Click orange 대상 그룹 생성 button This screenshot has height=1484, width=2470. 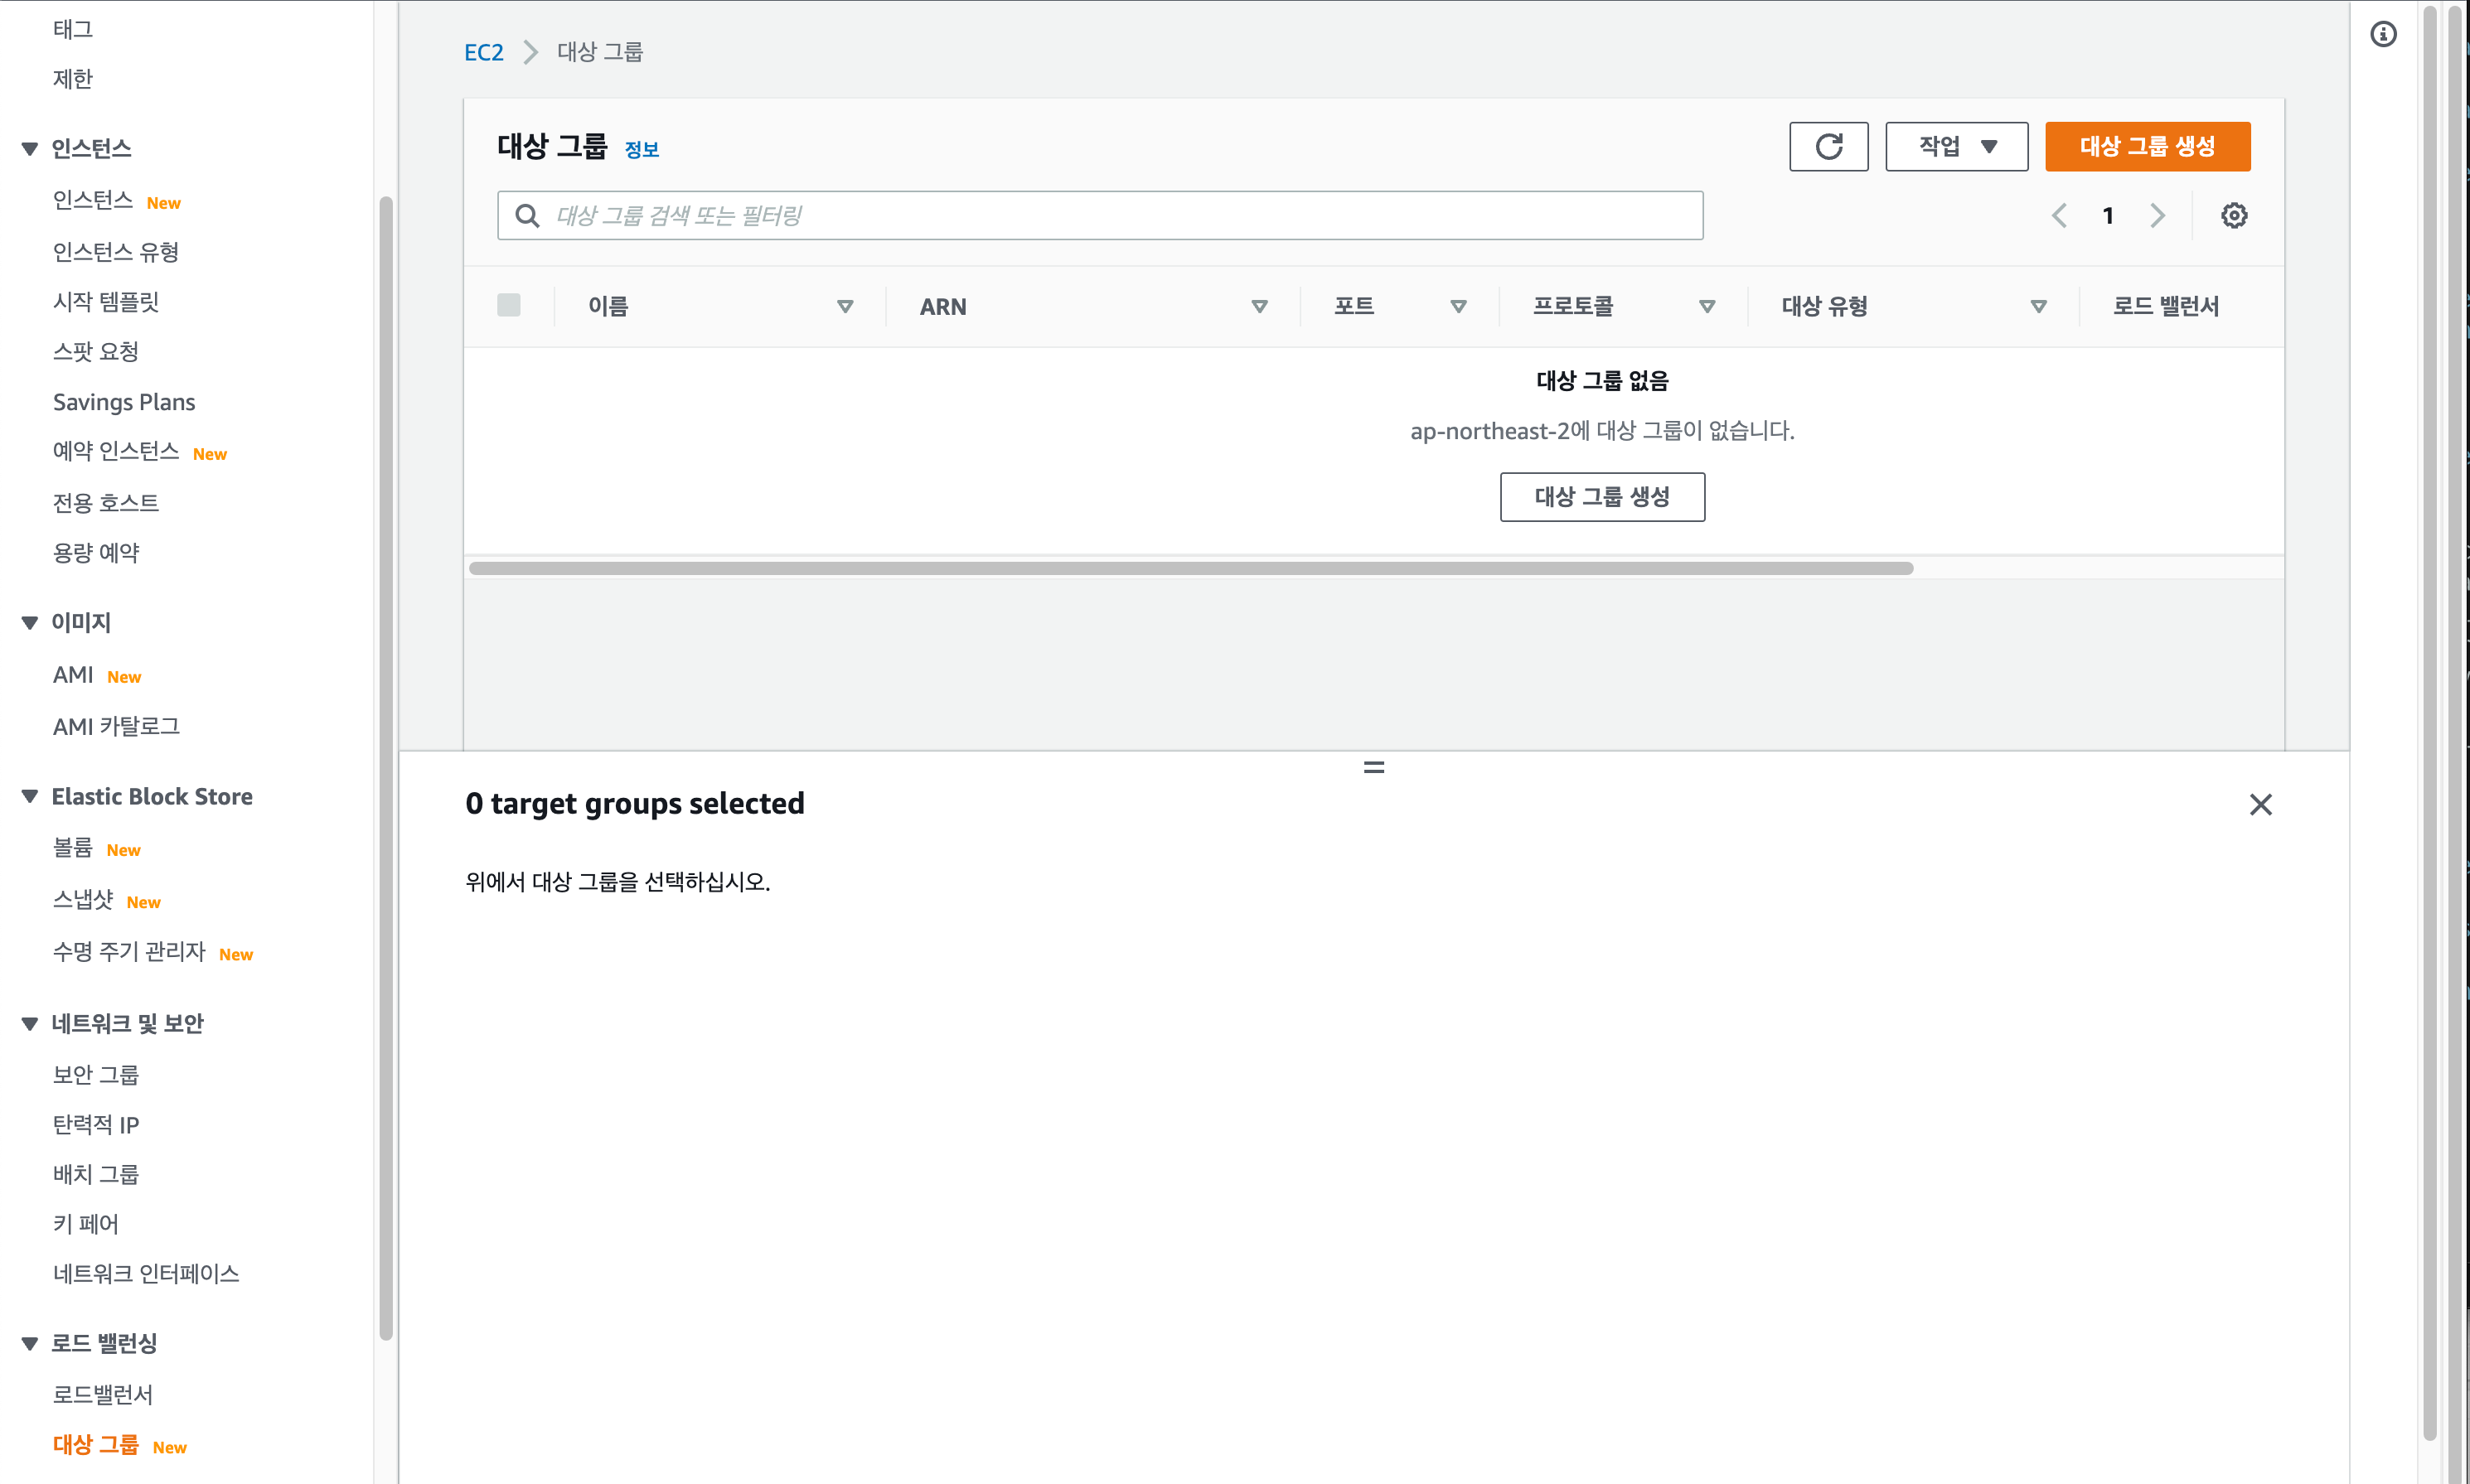(2147, 147)
